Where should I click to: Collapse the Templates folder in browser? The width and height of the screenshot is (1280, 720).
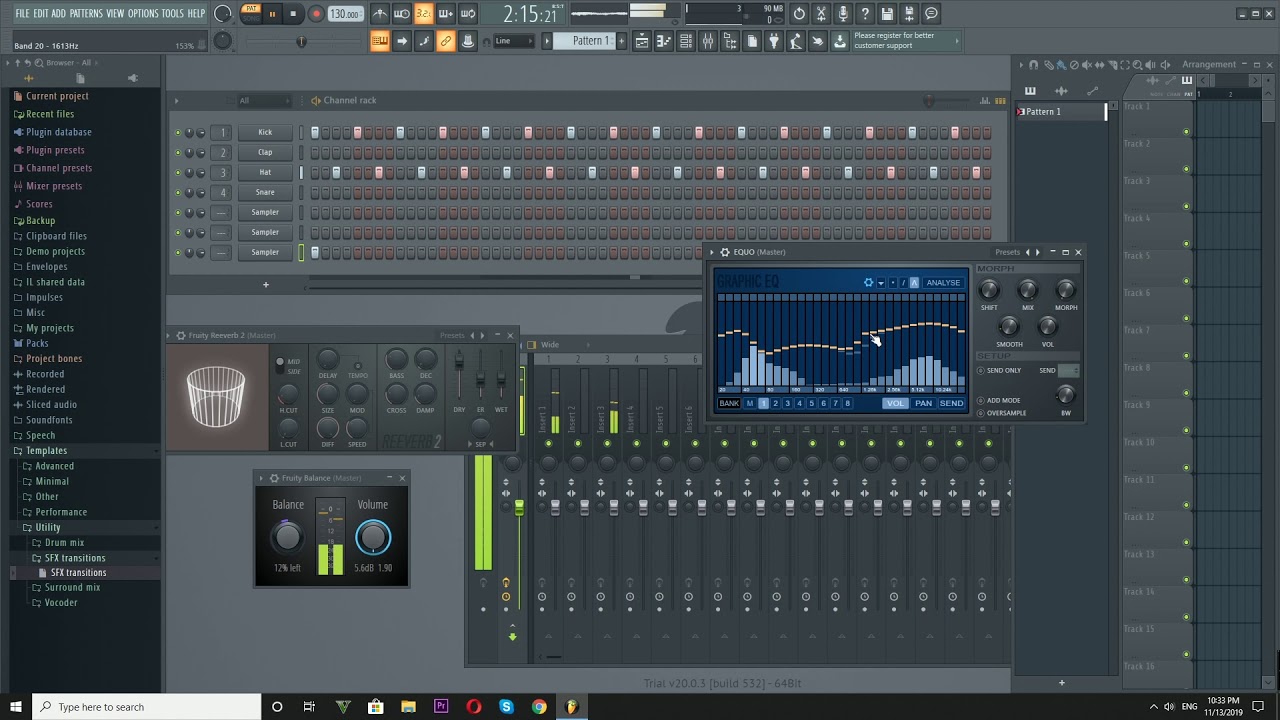click(46, 451)
